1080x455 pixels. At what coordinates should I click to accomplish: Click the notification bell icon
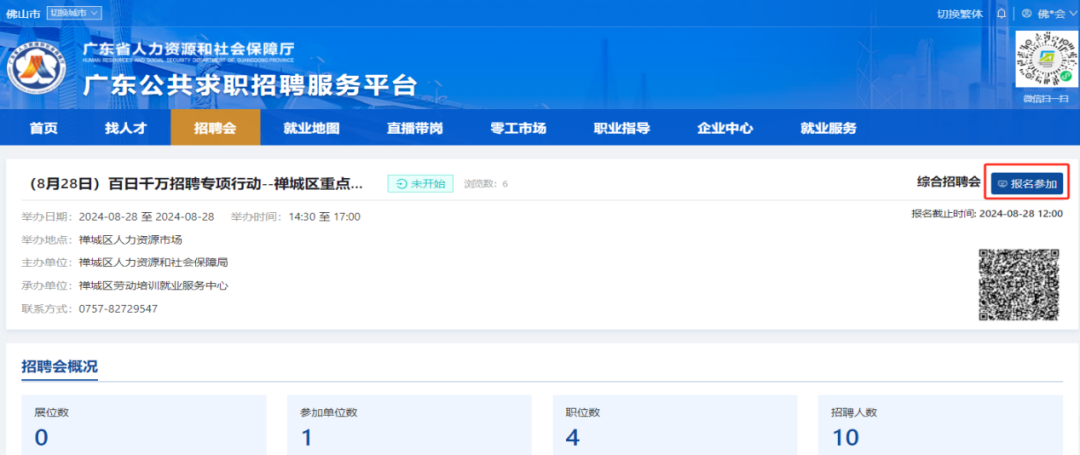[x=1001, y=13]
